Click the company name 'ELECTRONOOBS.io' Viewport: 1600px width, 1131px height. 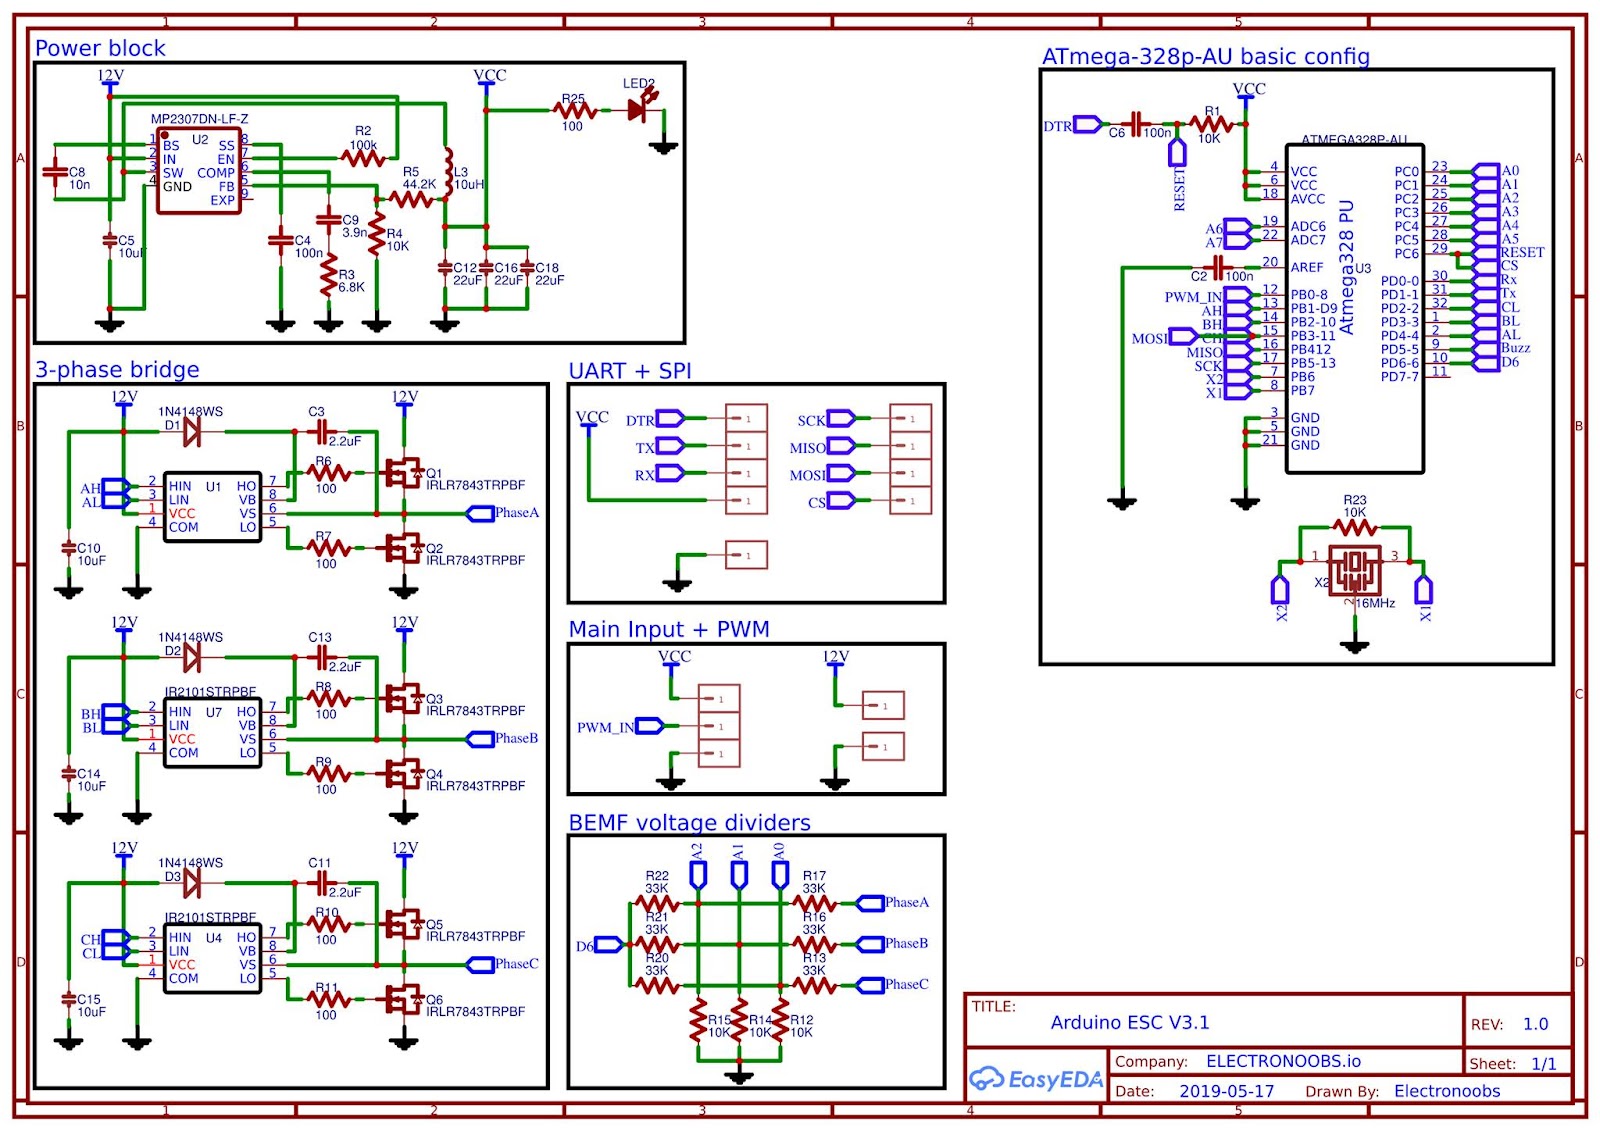click(1283, 1061)
